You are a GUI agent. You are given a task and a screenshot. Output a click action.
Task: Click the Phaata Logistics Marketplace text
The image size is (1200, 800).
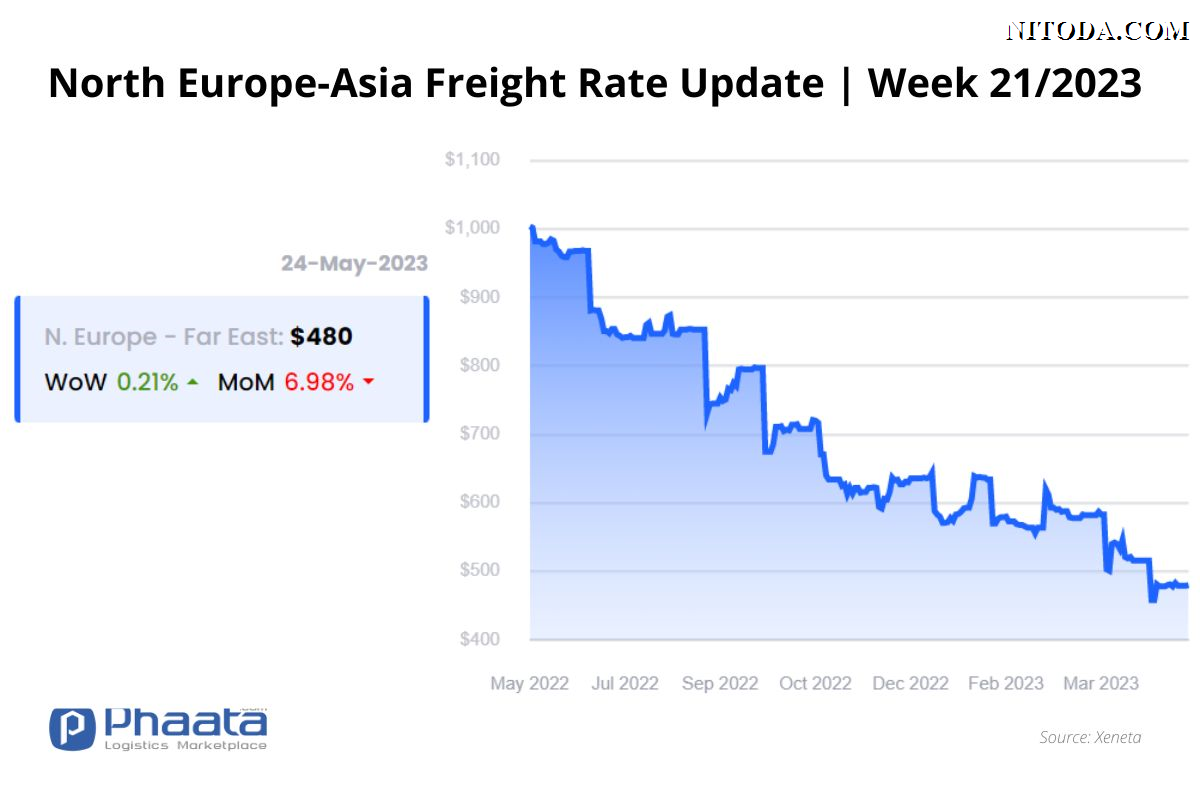pyautogui.click(x=185, y=730)
